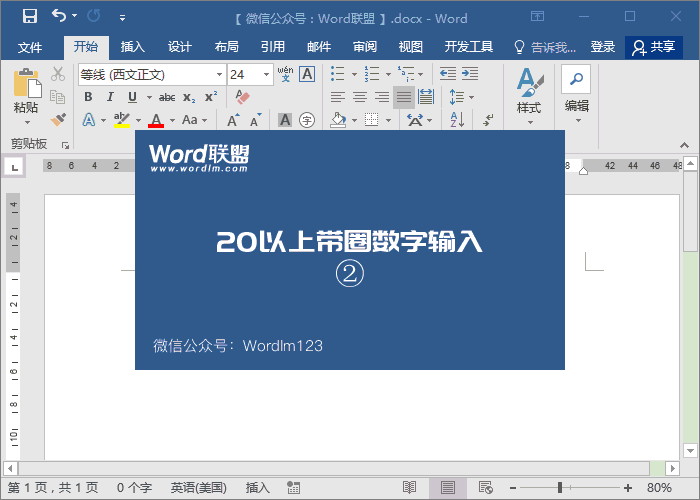700x500 pixels.
Task: Apply yellow text highlight color
Action: (x=121, y=120)
